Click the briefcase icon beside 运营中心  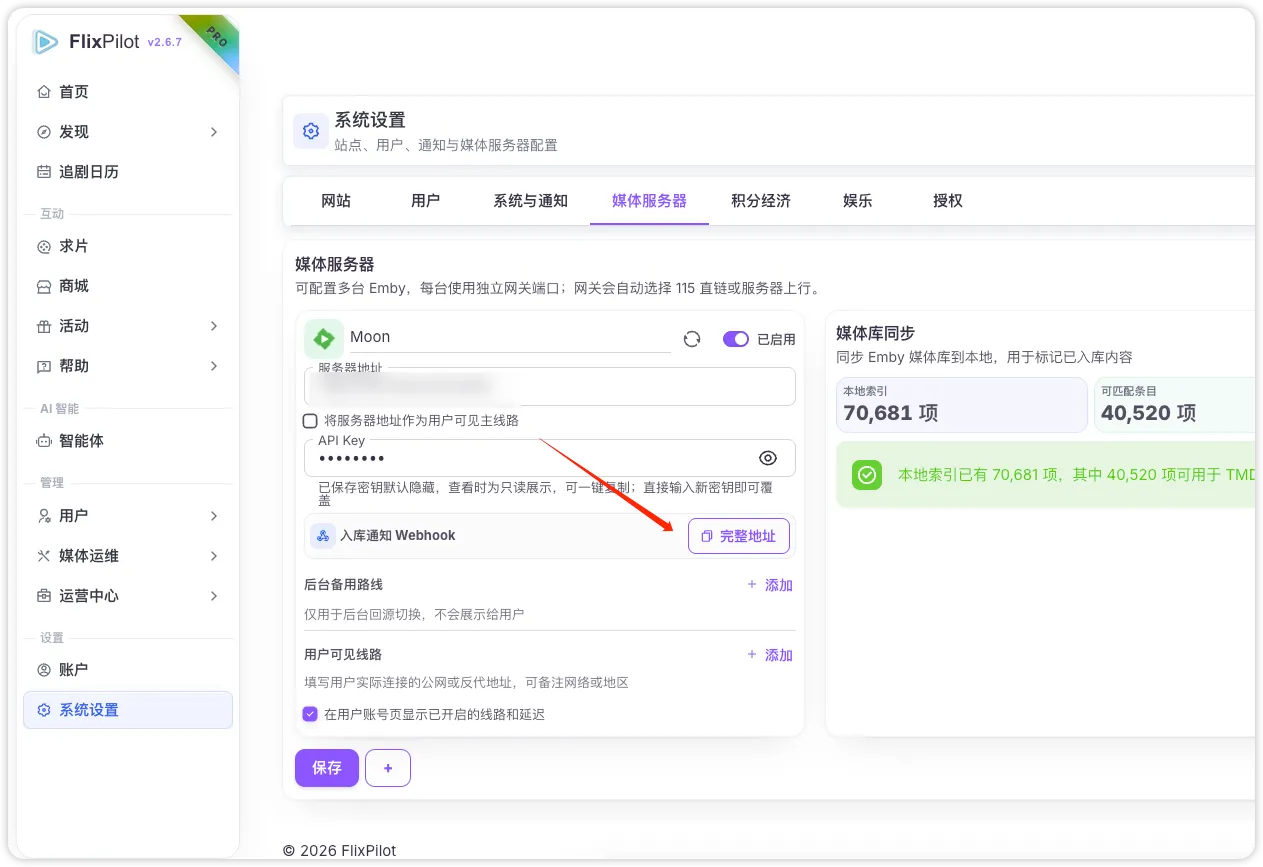(x=43, y=596)
